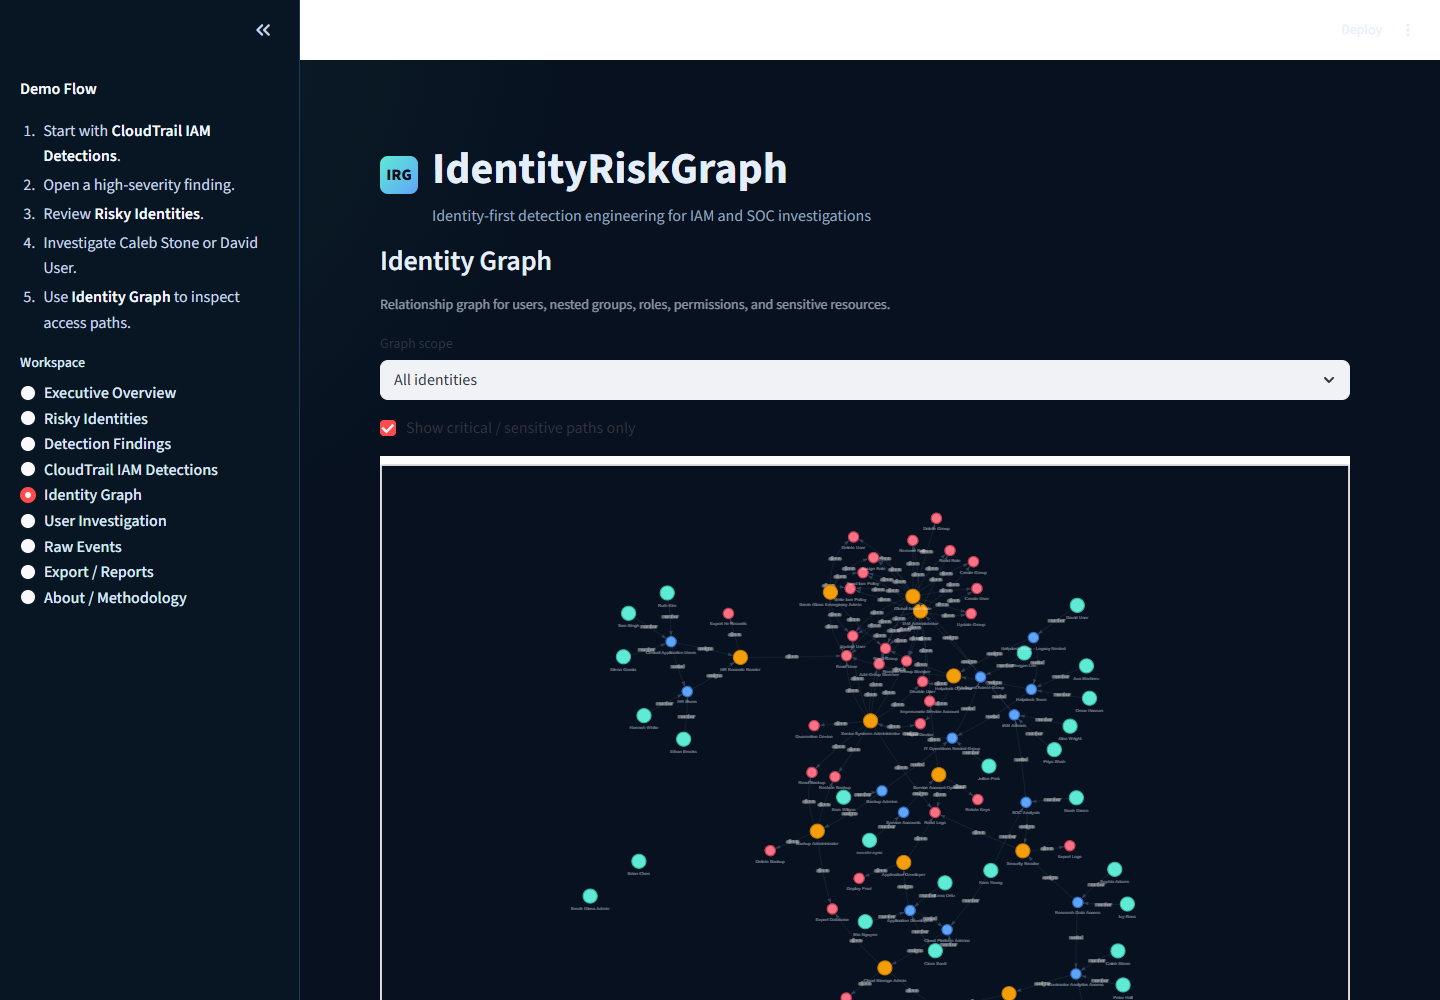Image resolution: width=1440 pixels, height=1000 pixels.
Task: Click the Quarantine Device permission node
Action: click(x=814, y=725)
